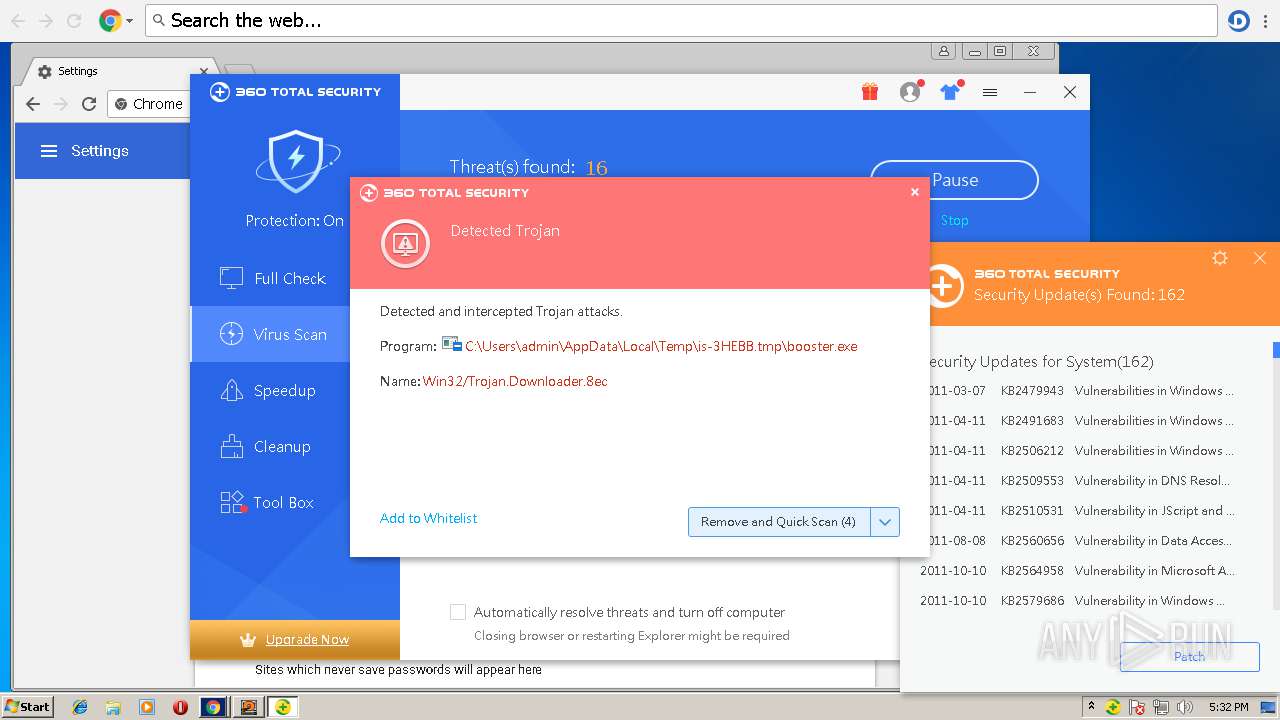Screen dimensions: 1280x720
Task: Reload the Chrome Settings page
Action: [x=89, y=104]
